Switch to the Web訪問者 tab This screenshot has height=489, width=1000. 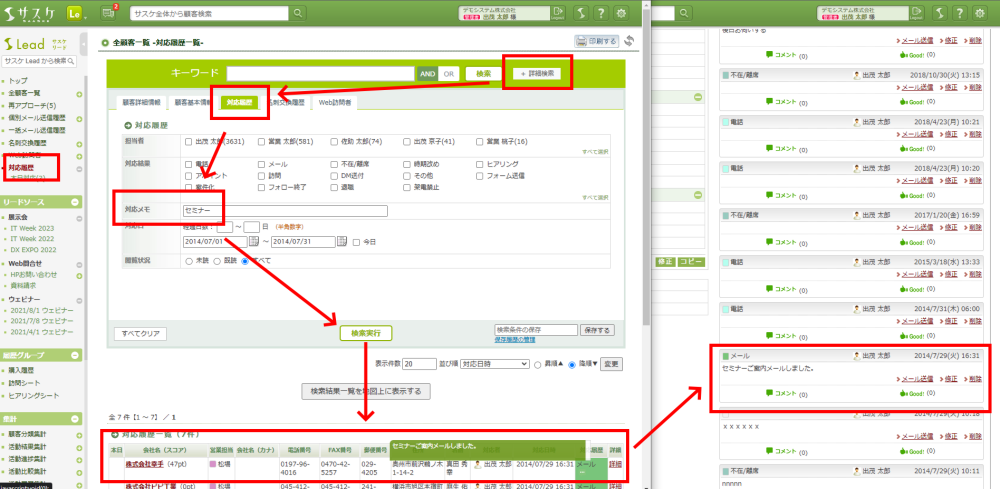335,102
